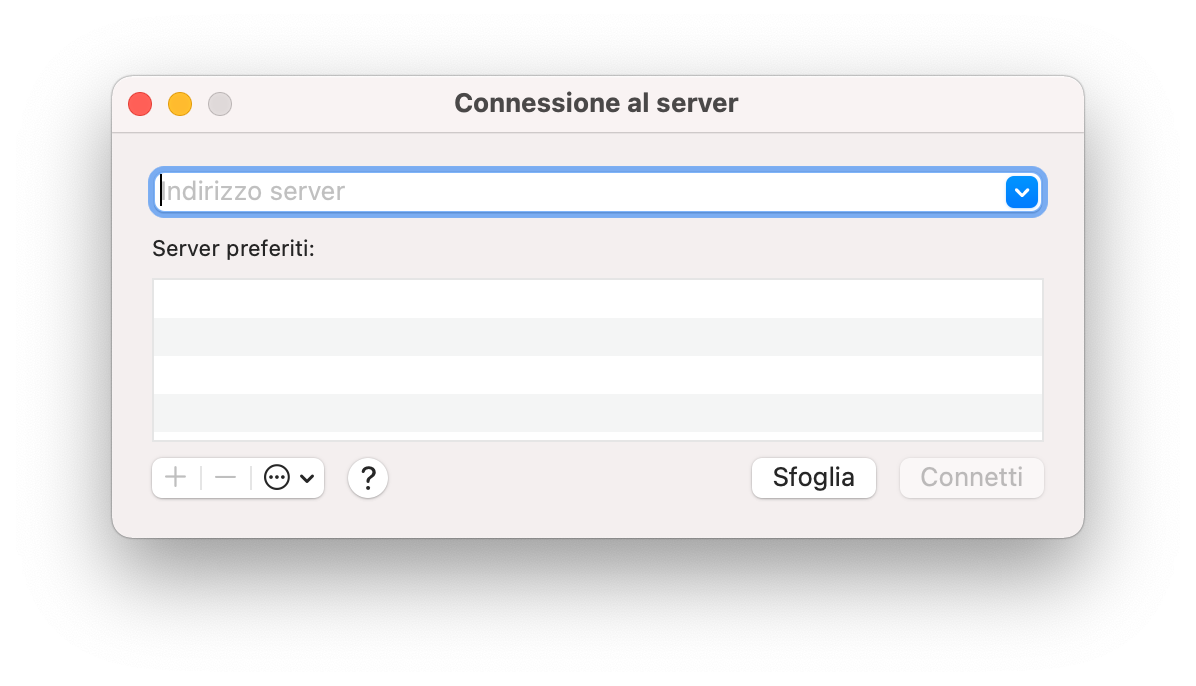1196x686 pixels.
Task: Click the gray disabled zoom window button
Action: coord(220,104)
